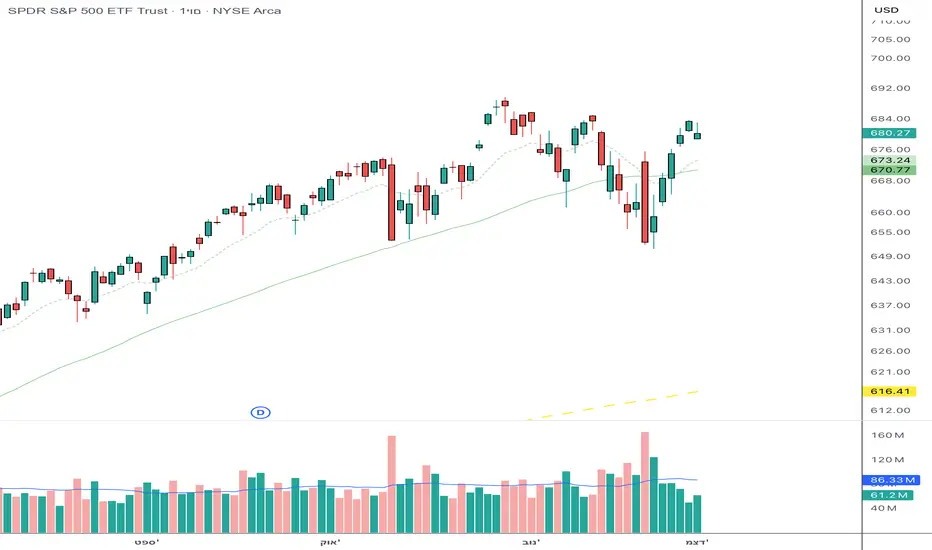This screenshot has width=932, height=550.
Task: Click the large red October candle
Action: [391, 202]
